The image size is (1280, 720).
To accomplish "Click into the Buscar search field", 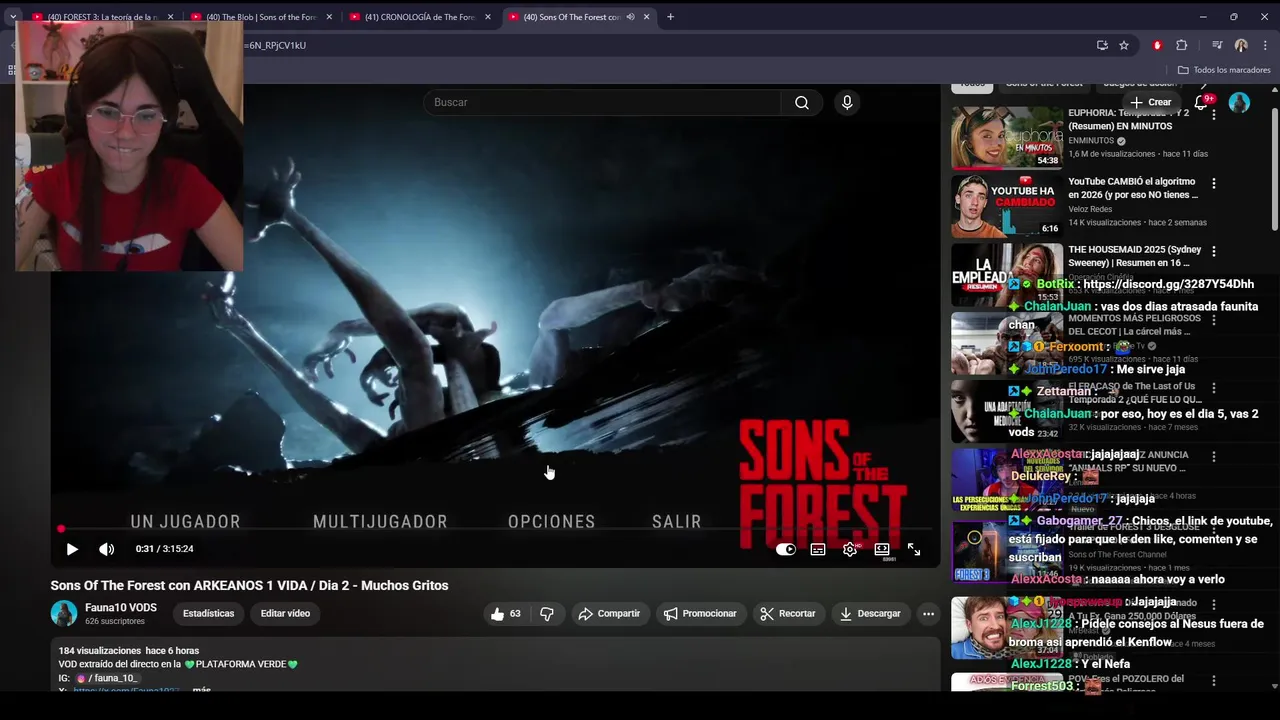I will 602,102.
